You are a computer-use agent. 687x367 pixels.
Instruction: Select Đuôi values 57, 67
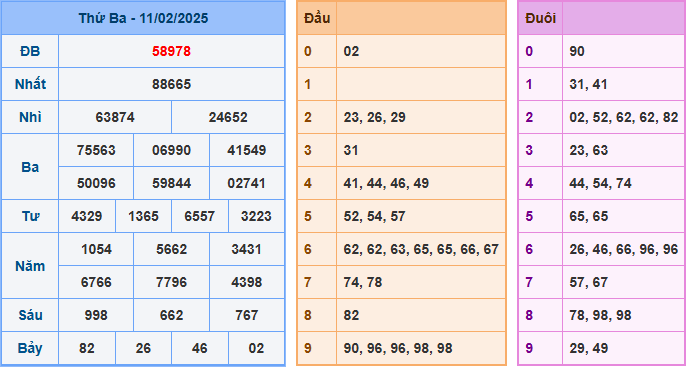click(x=588, y=282)
